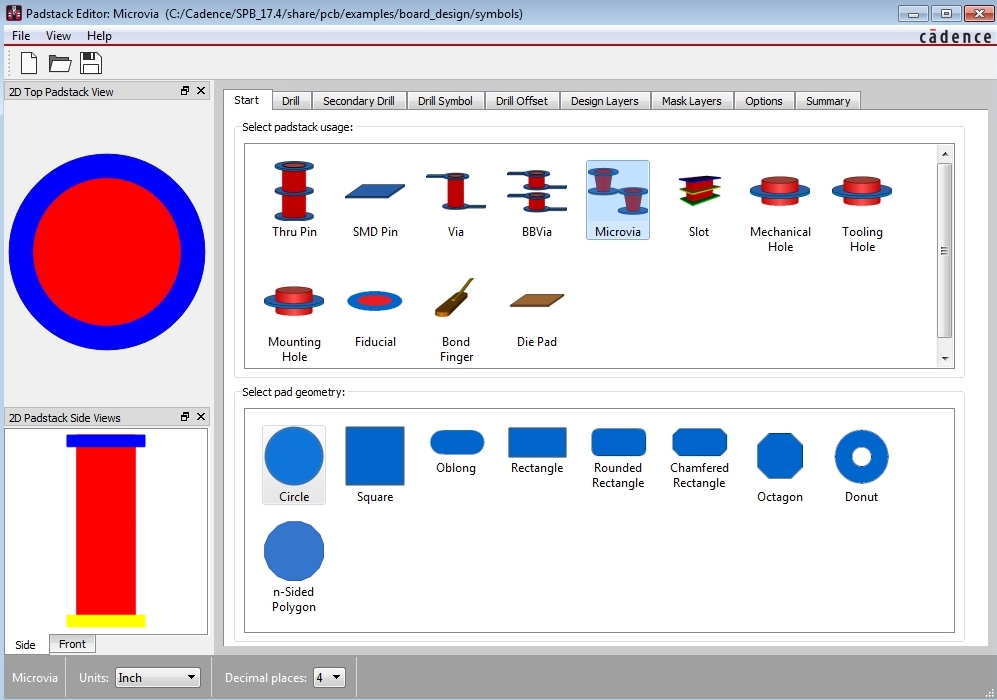This screenshot has height=700, width=997.
Task: Switch to the Mask Layers tab
Action: [691, 101]
